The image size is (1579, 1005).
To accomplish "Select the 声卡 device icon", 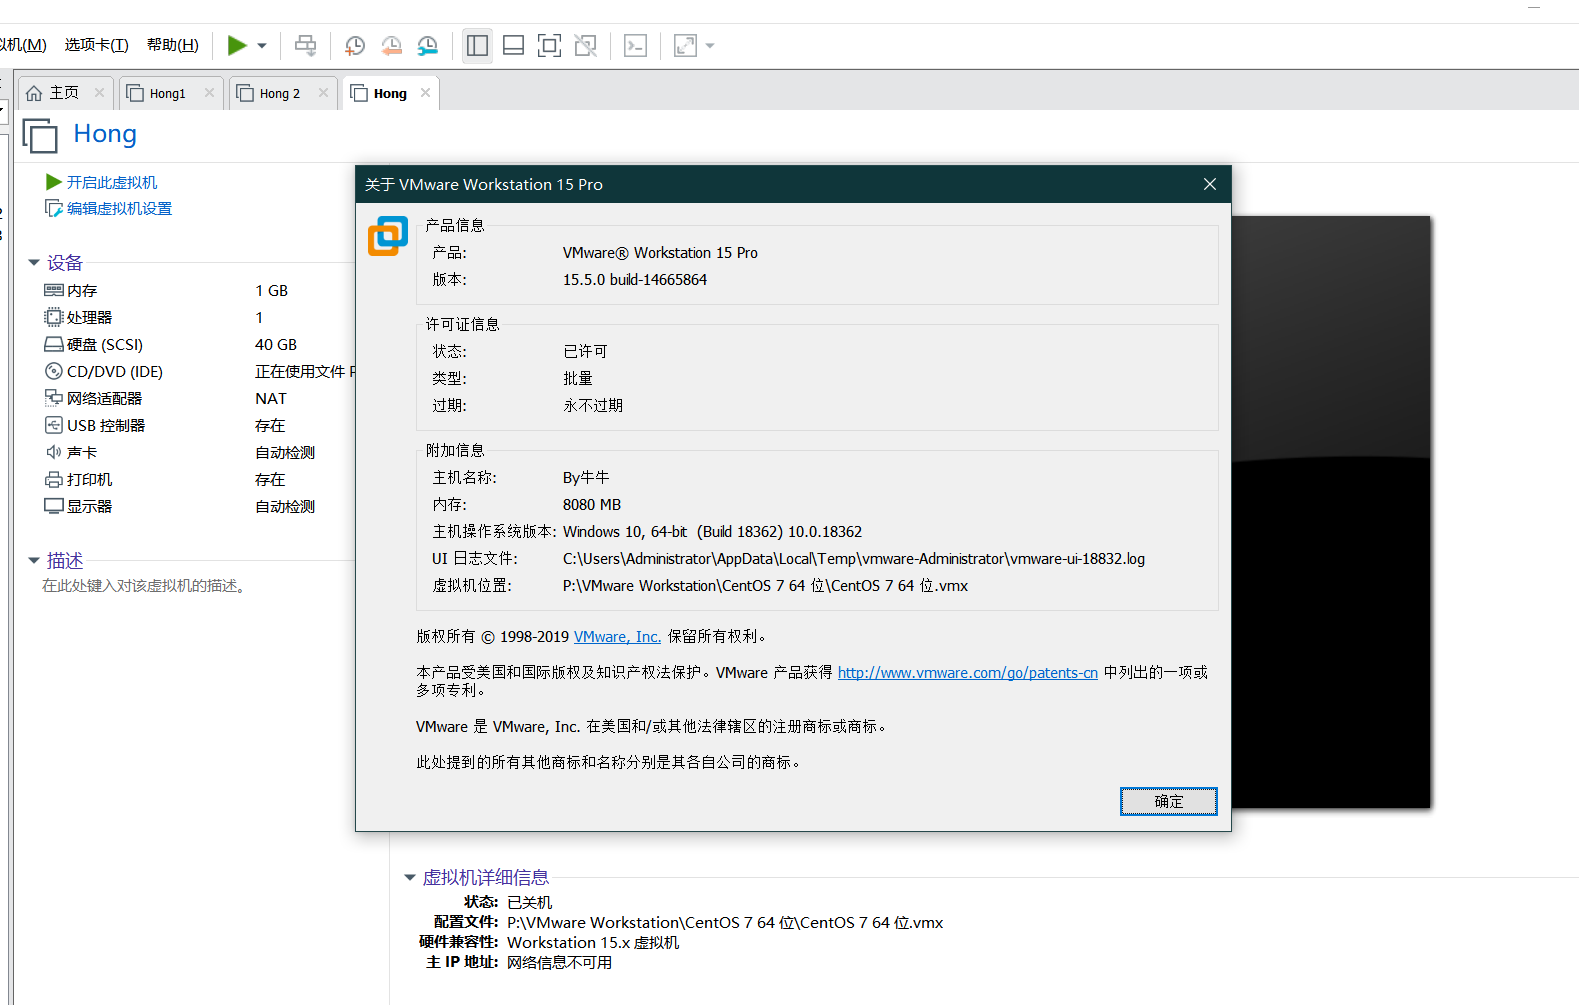I will 54,452.
